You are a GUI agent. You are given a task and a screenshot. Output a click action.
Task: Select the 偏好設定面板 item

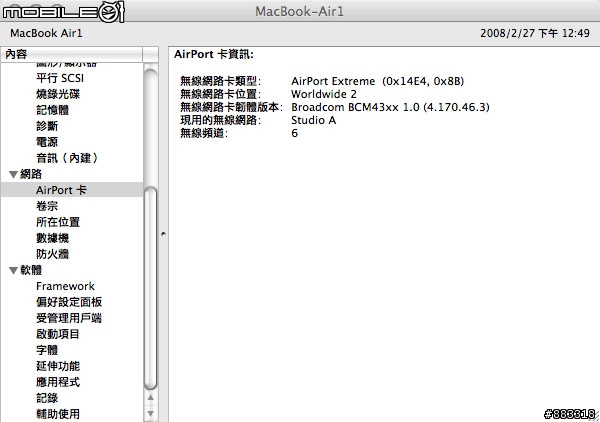[69, 302]
